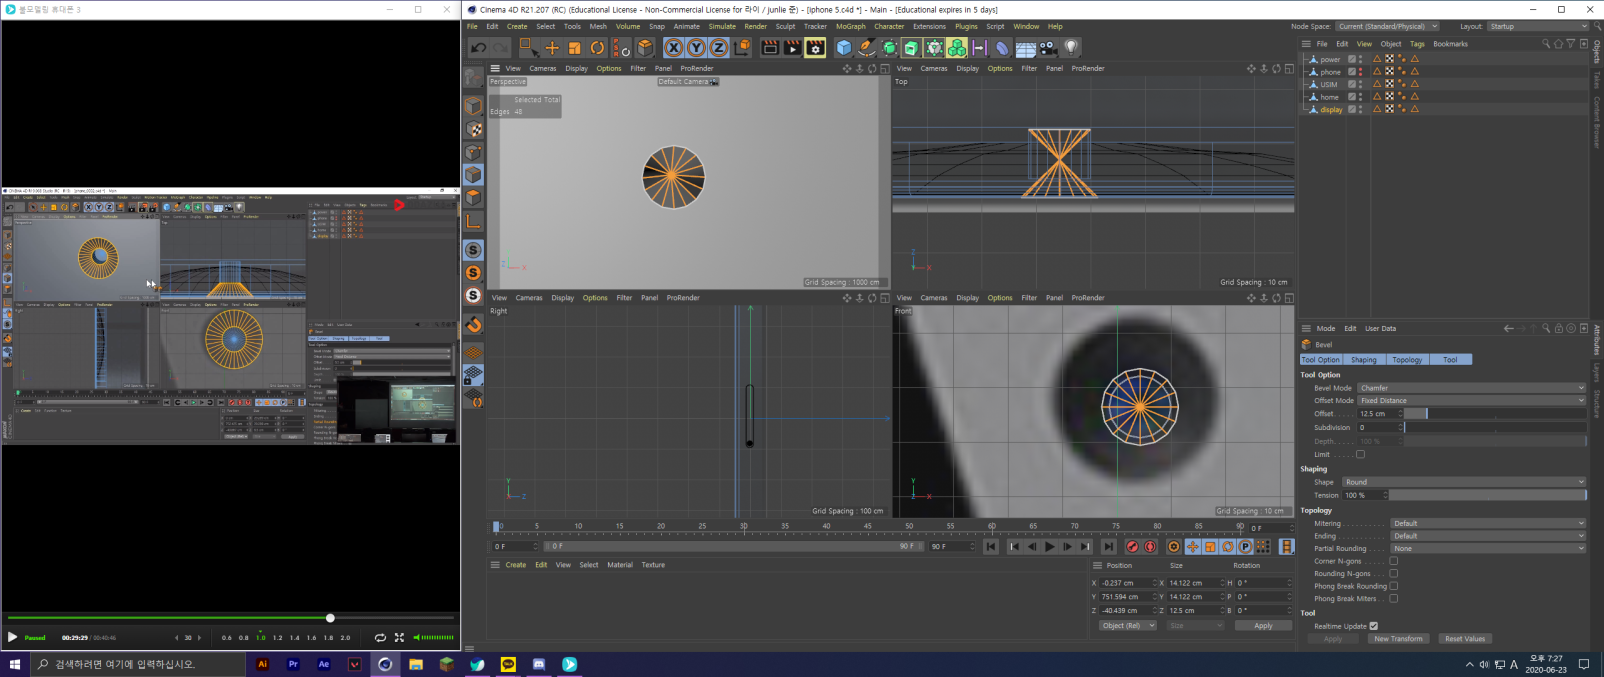
Task: Select the Move tool
Action: tap(552, 47)
